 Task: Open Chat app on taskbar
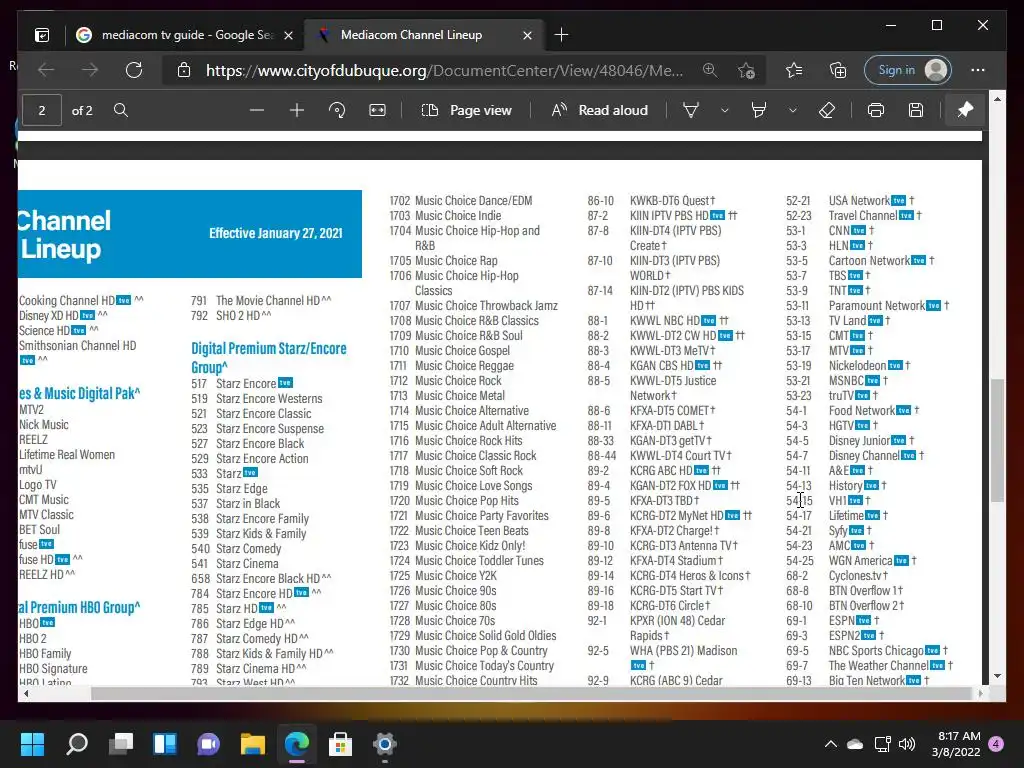208,744
